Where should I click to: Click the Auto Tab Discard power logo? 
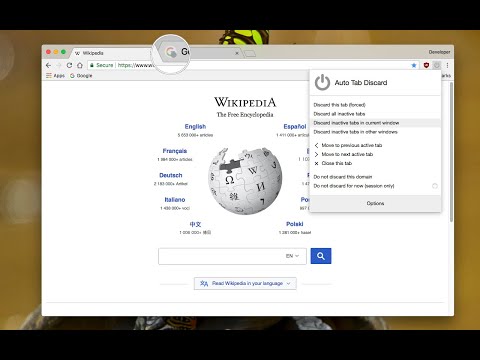coord(322,82)
